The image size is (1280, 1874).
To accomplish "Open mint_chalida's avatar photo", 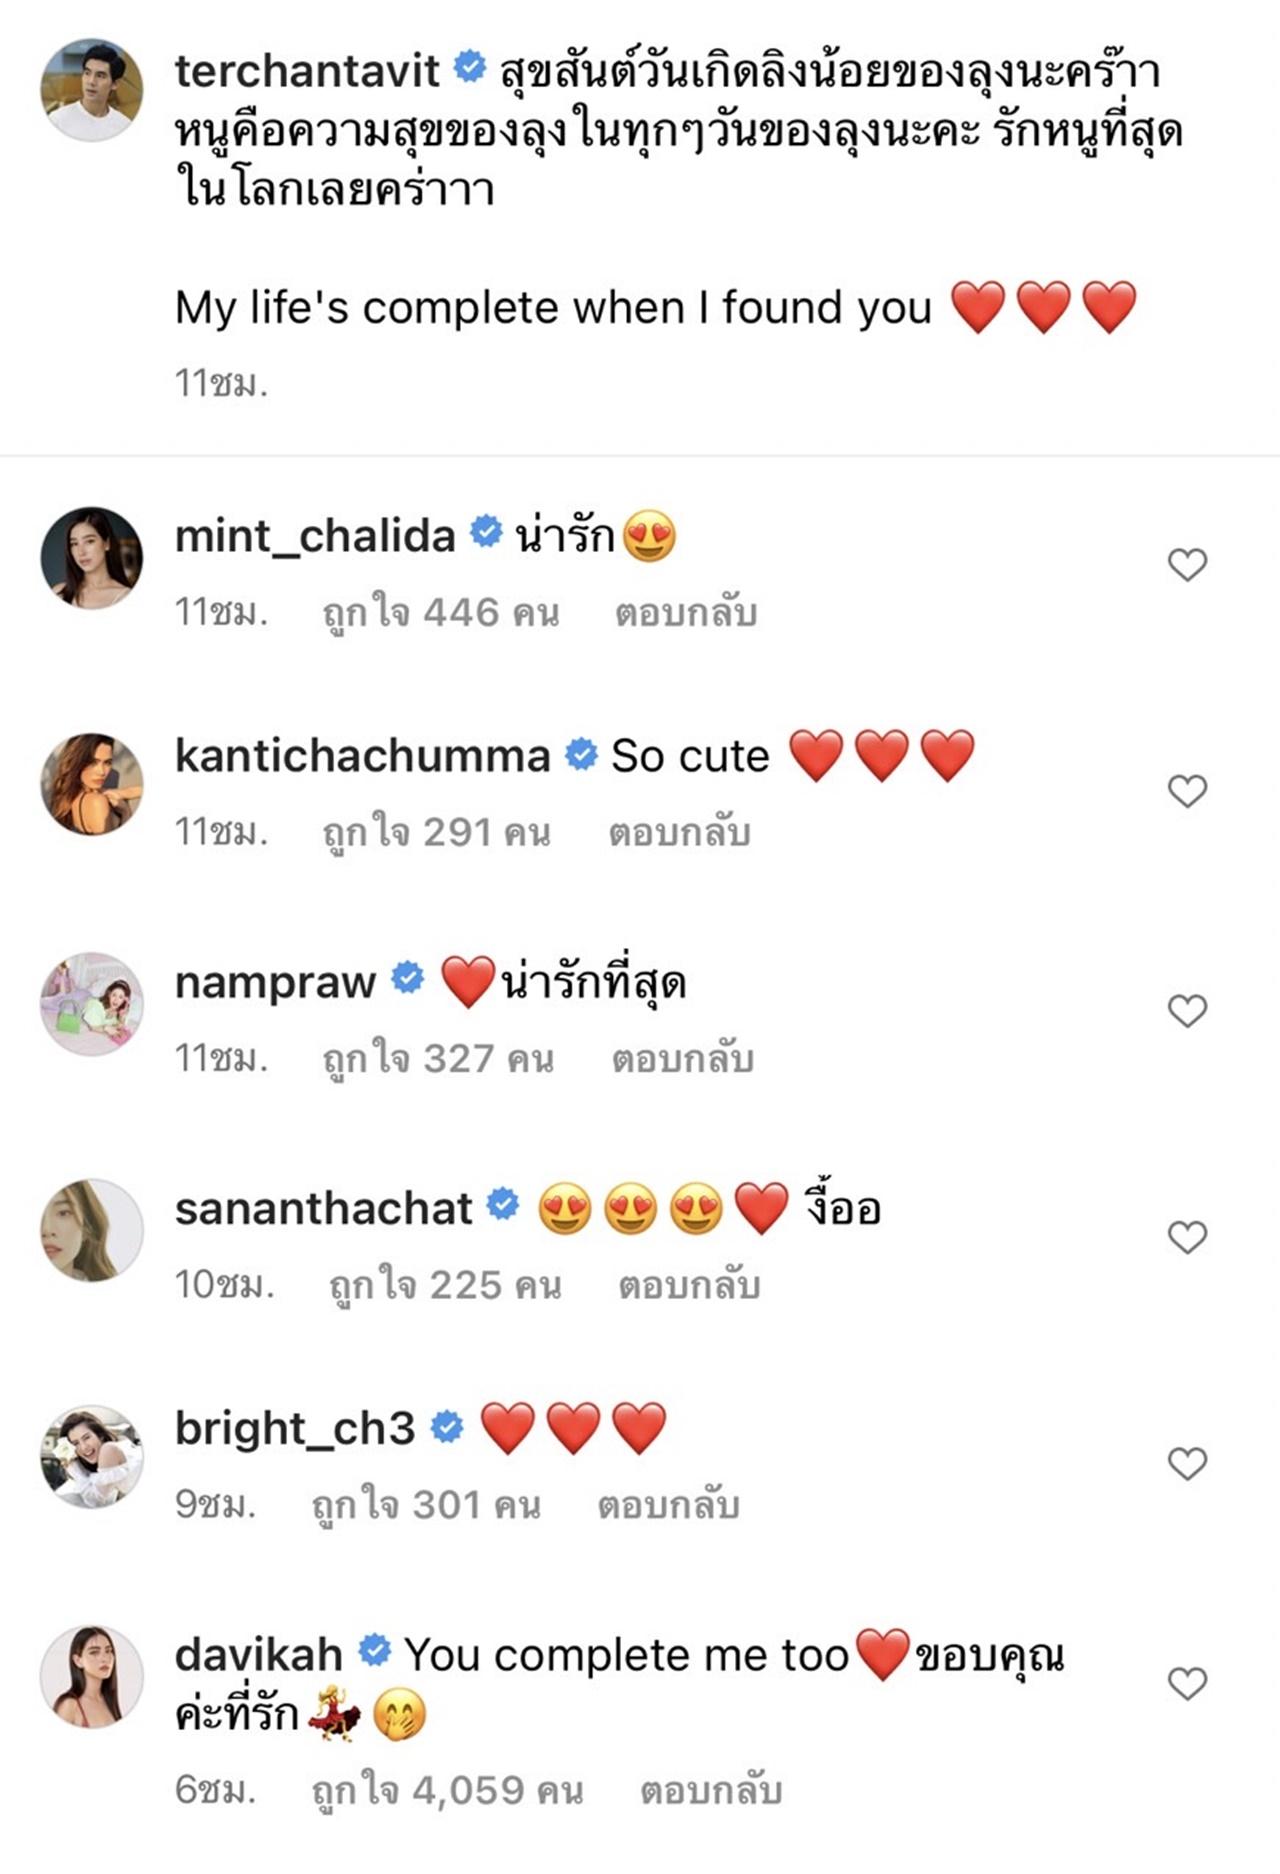I will point(91,557).
